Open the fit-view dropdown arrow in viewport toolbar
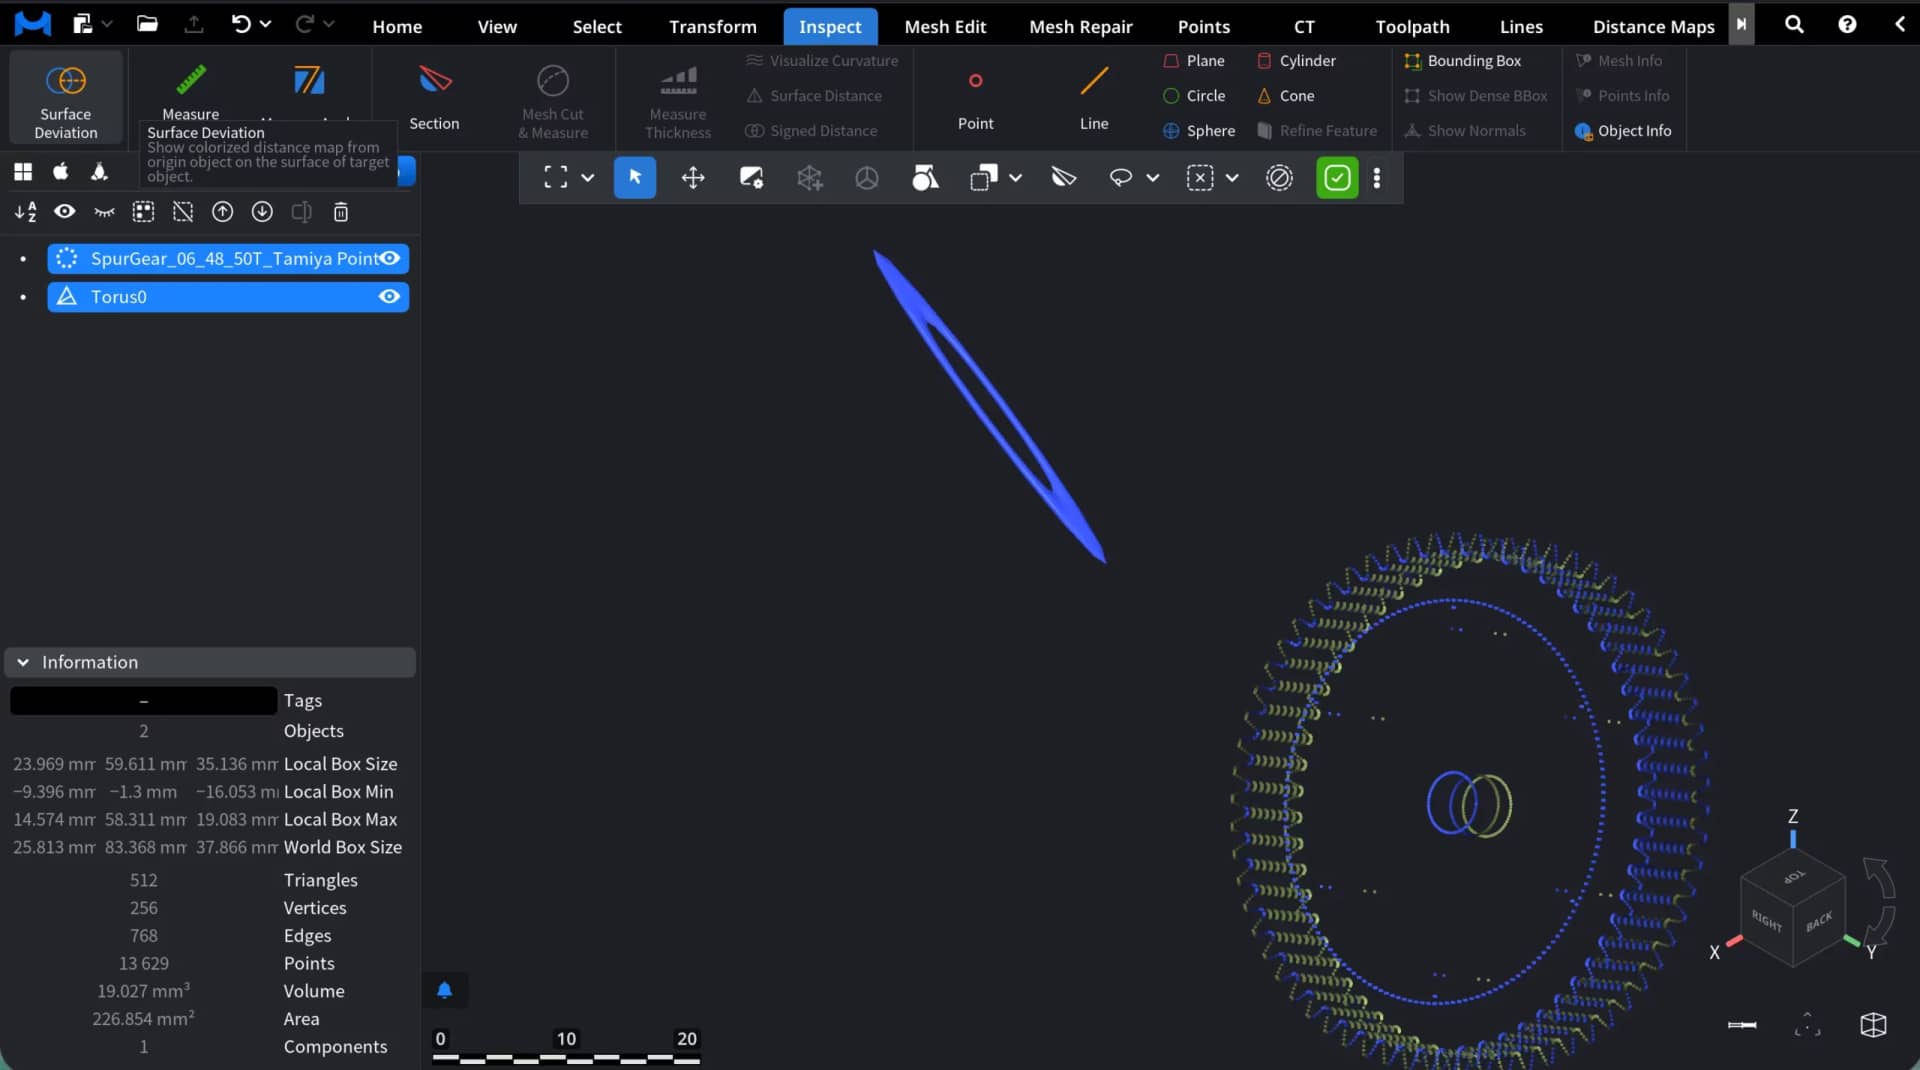This screenshot has height=1070, width=1920. (588, 178)
